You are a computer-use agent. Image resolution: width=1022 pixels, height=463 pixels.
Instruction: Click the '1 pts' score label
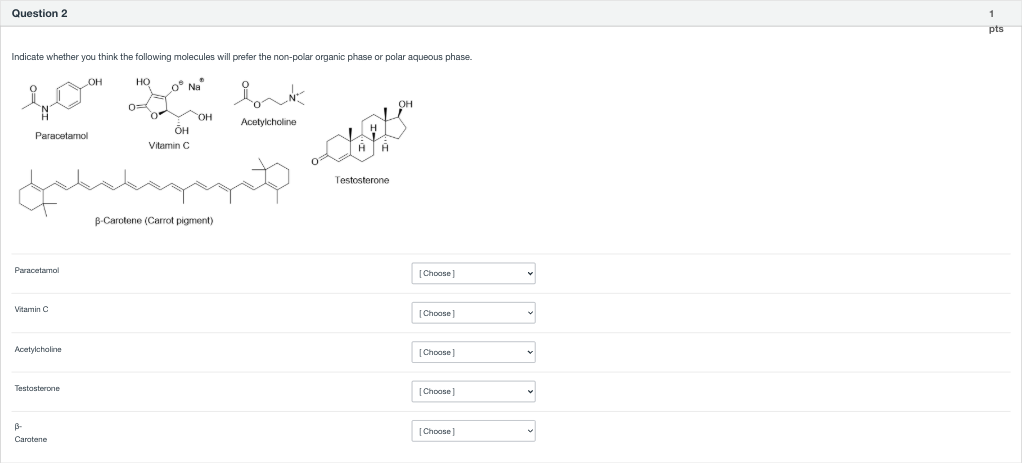pyautogui.click(x=995, y=21)
